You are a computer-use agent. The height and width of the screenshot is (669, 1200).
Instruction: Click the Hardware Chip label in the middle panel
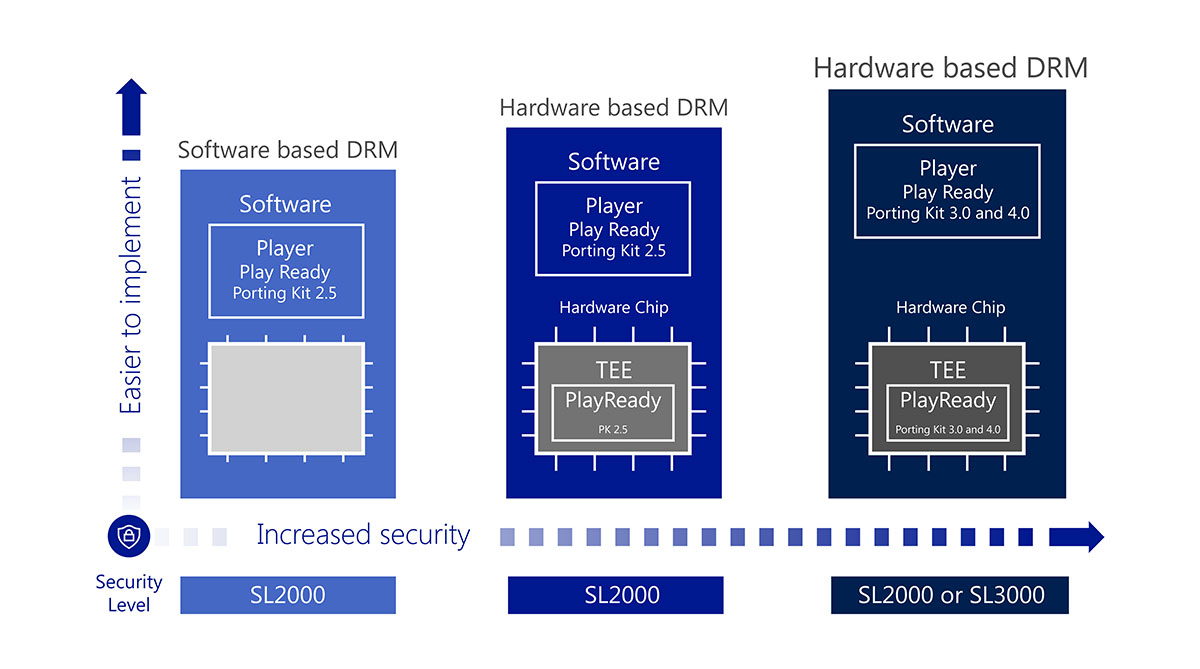(x=613, y=307)
